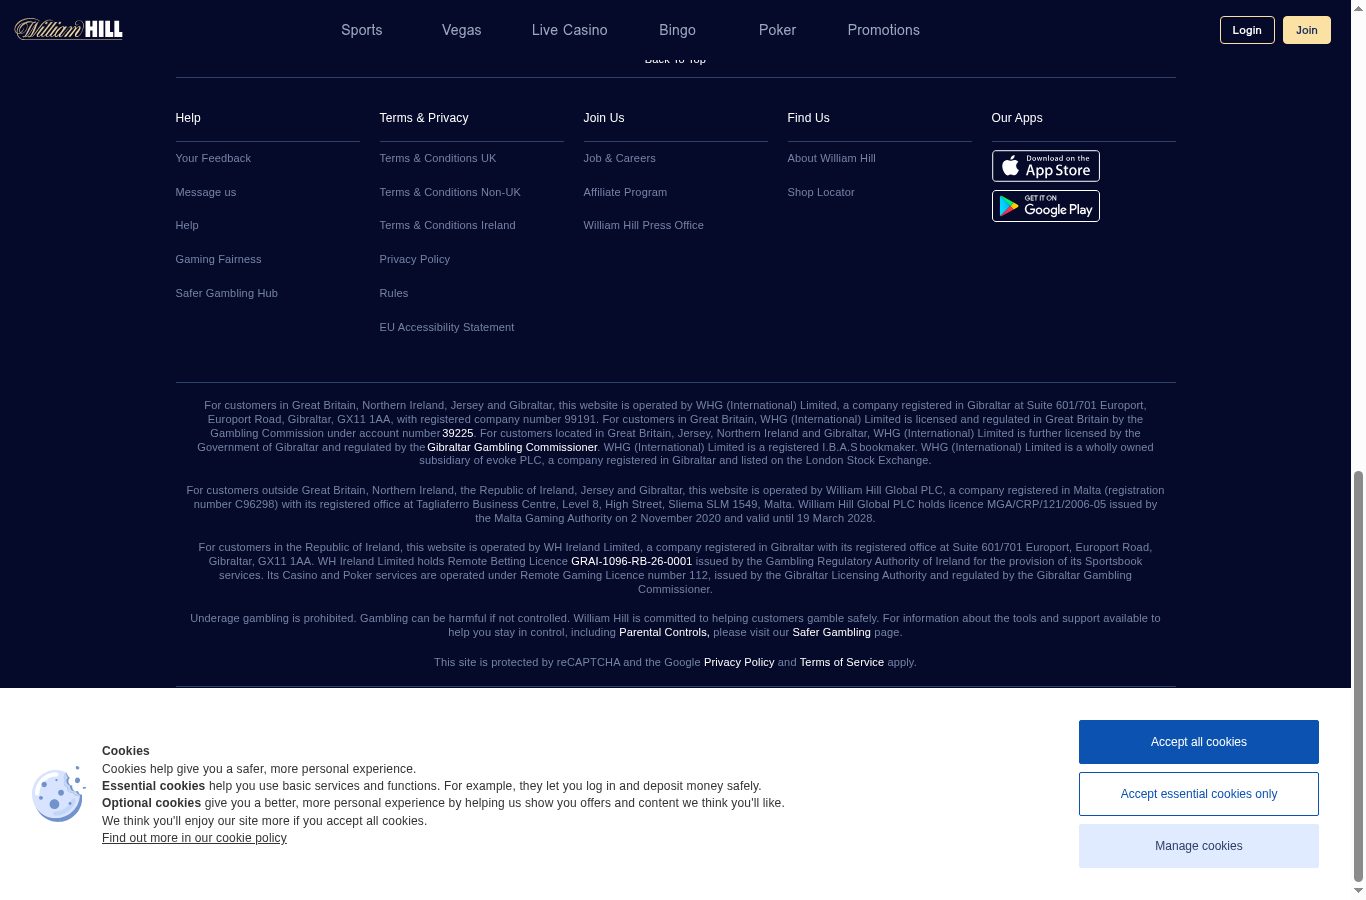
Task: Open the Affiliate Program link
Action: tap(625, 192)
